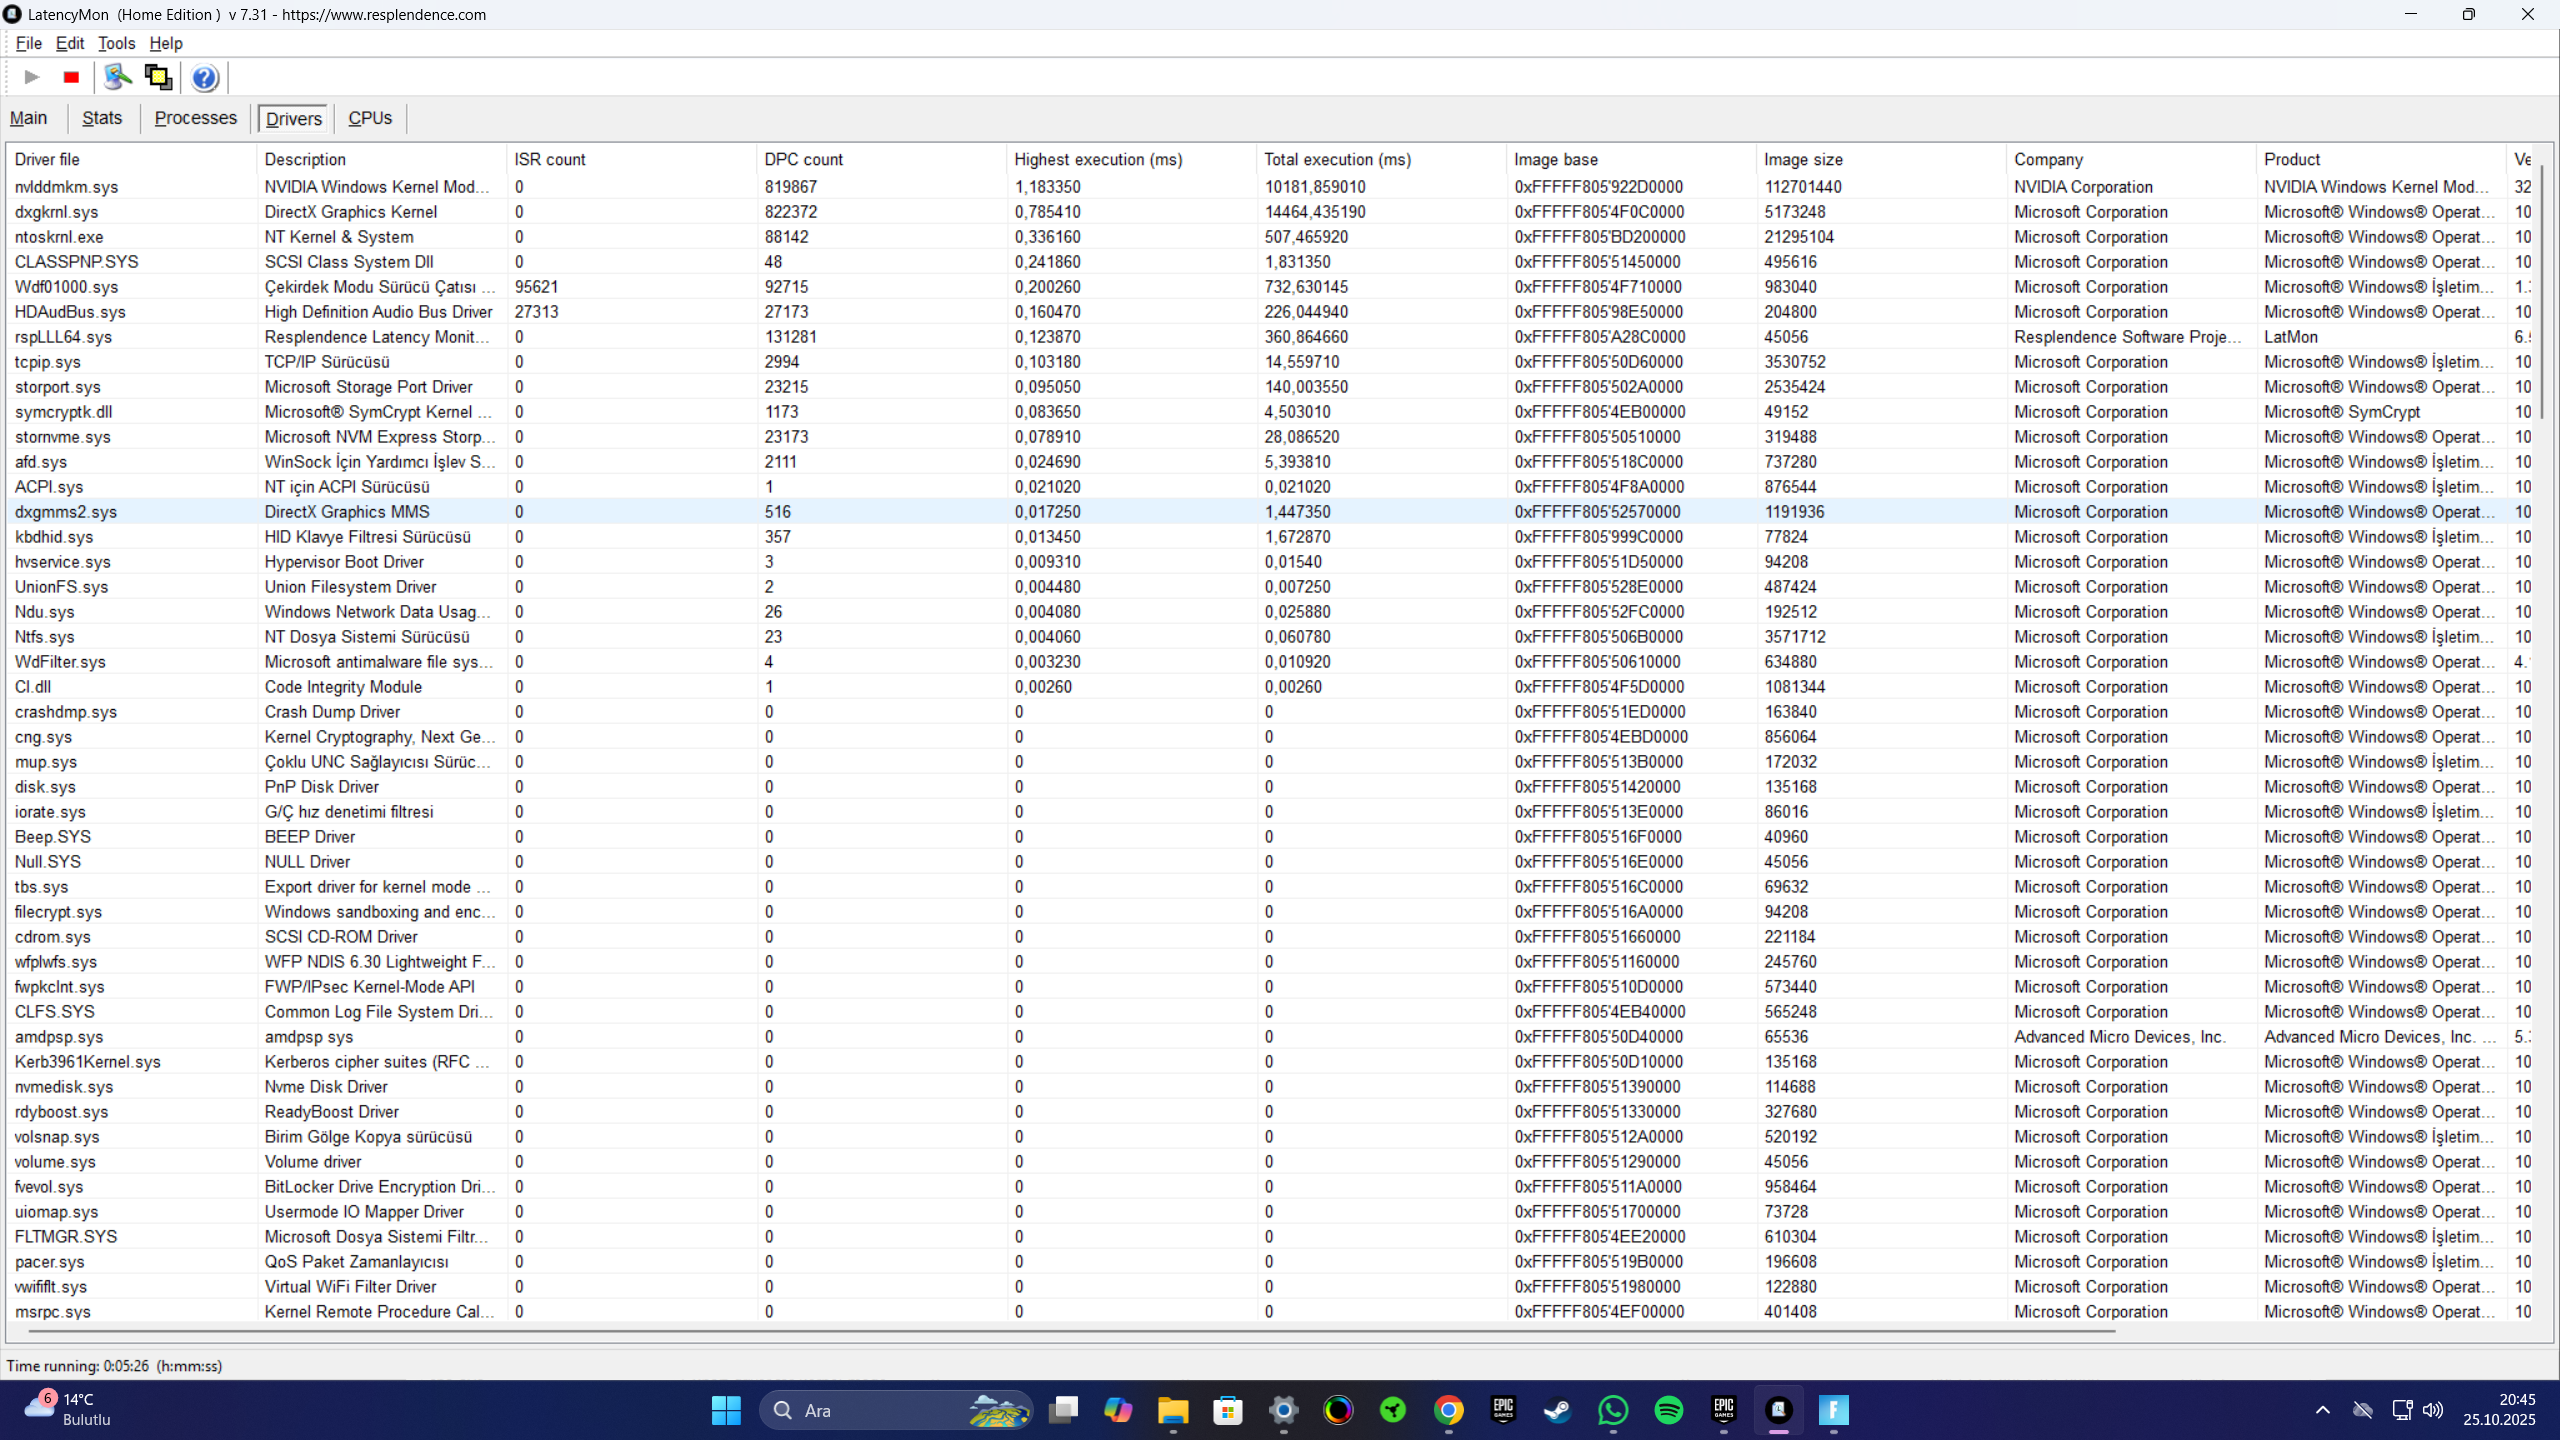Open the Tools menu

116,43
